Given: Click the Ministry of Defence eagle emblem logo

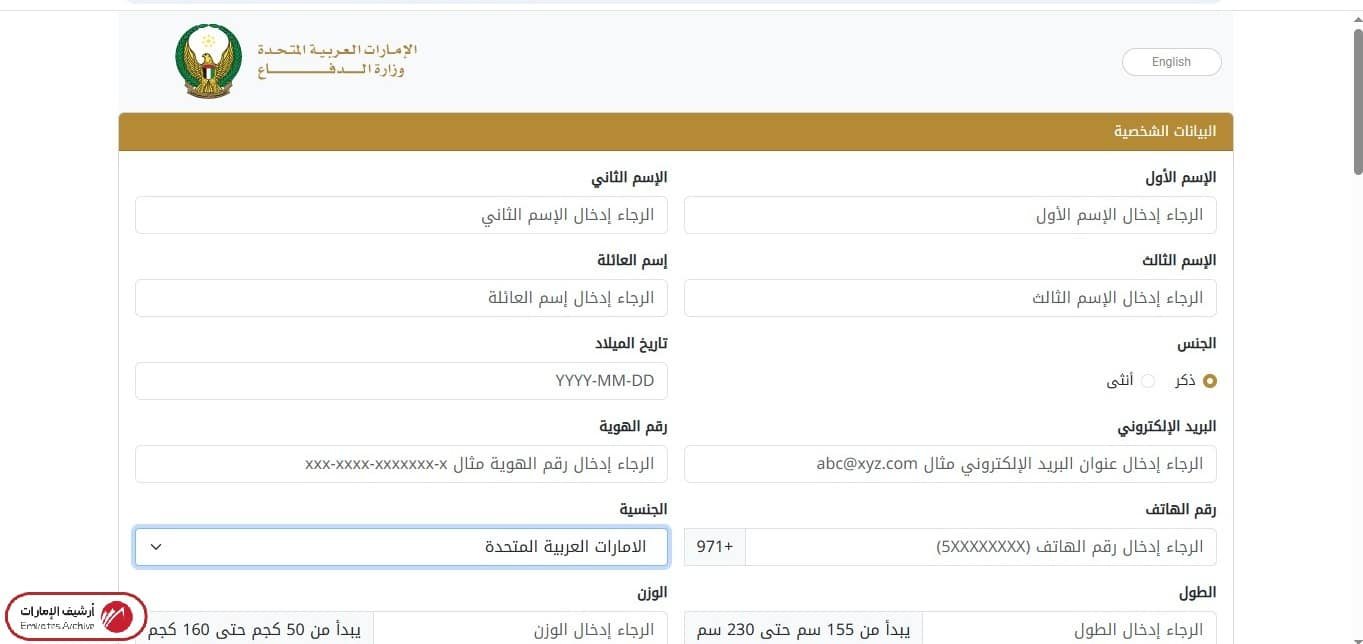Looking at the screenshot, I should pyautogui.click(x=207, y=60).
